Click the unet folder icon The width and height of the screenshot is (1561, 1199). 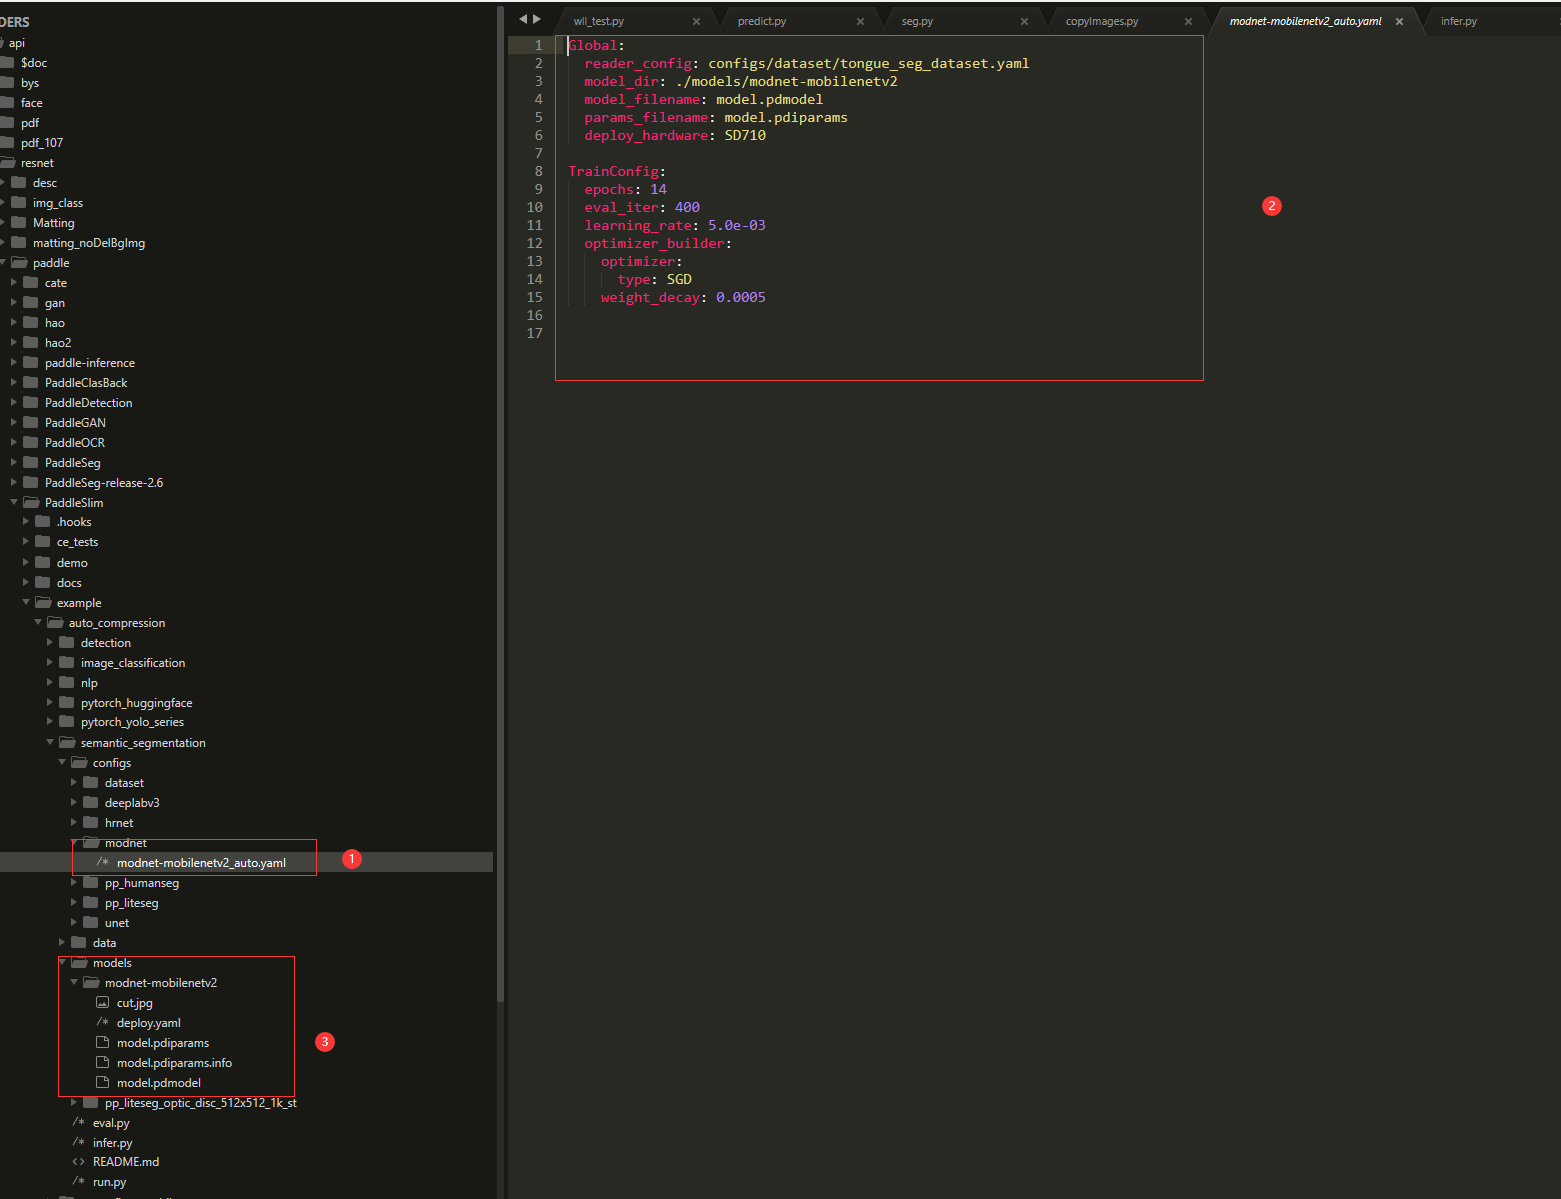pos(90,922)
